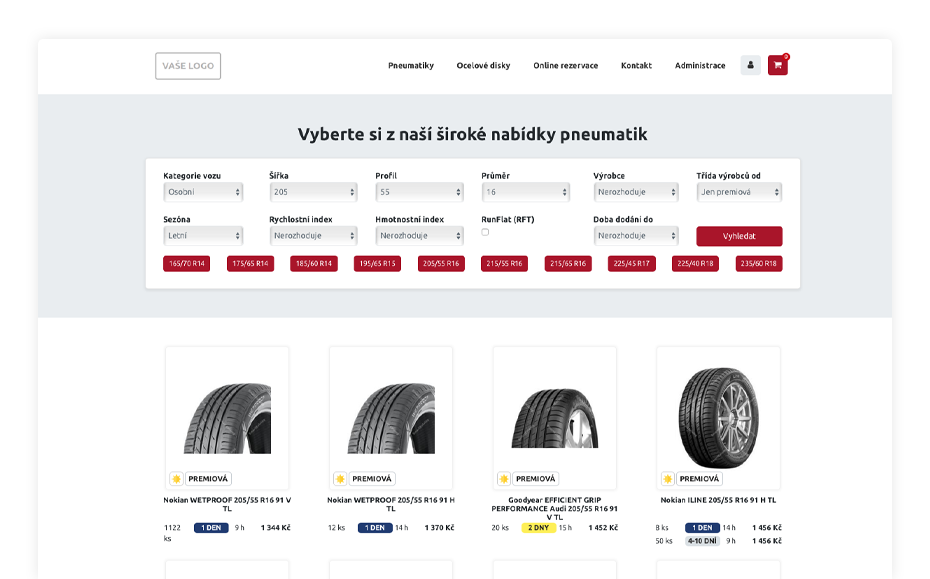Open the red shopping cart icon
This screenshot has height=579, width=930.
[777, 66]
